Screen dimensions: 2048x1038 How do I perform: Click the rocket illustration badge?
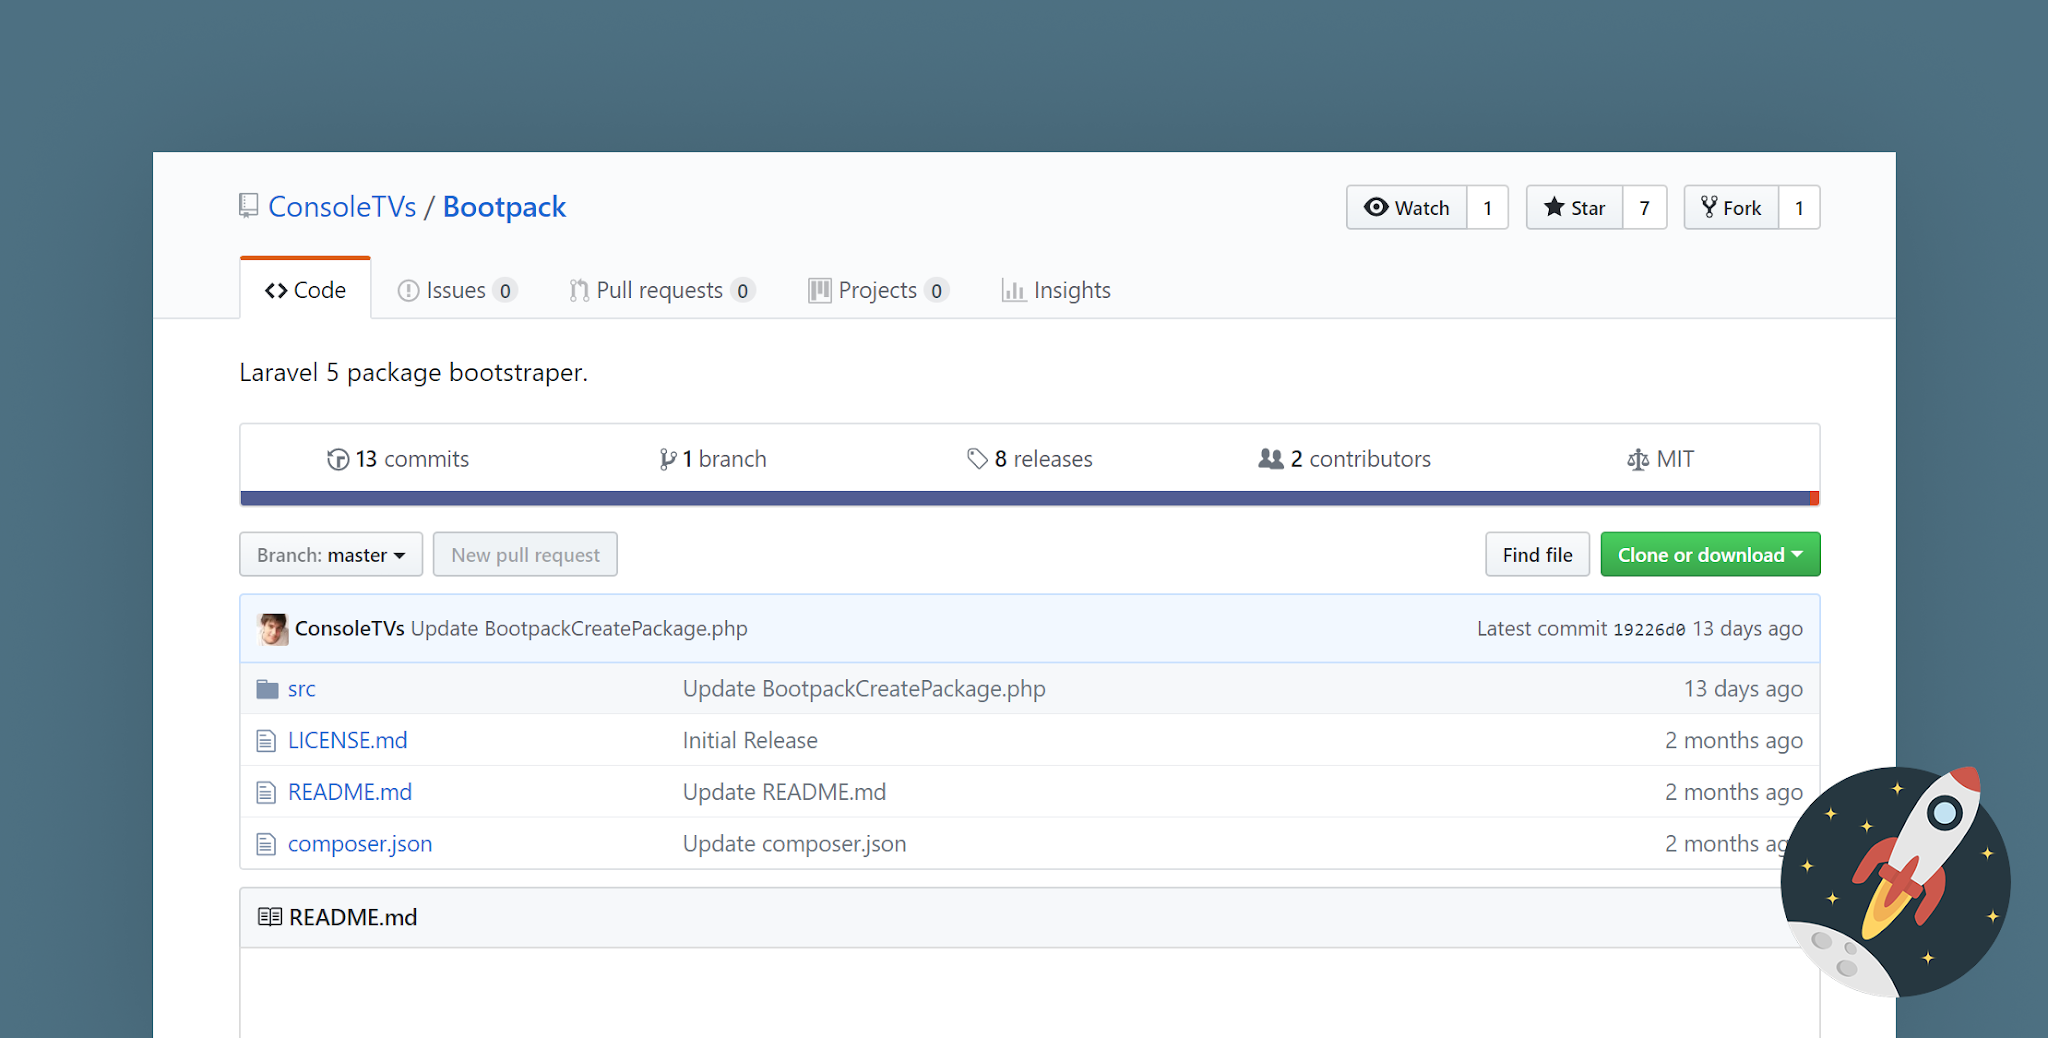[1896, 882]
